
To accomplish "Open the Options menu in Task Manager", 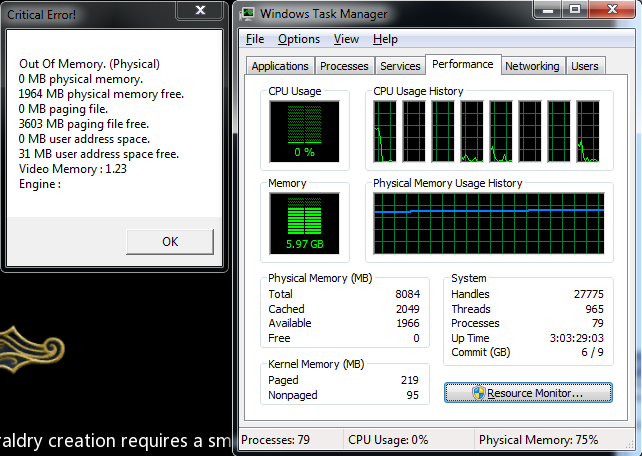I will [299, 39].
